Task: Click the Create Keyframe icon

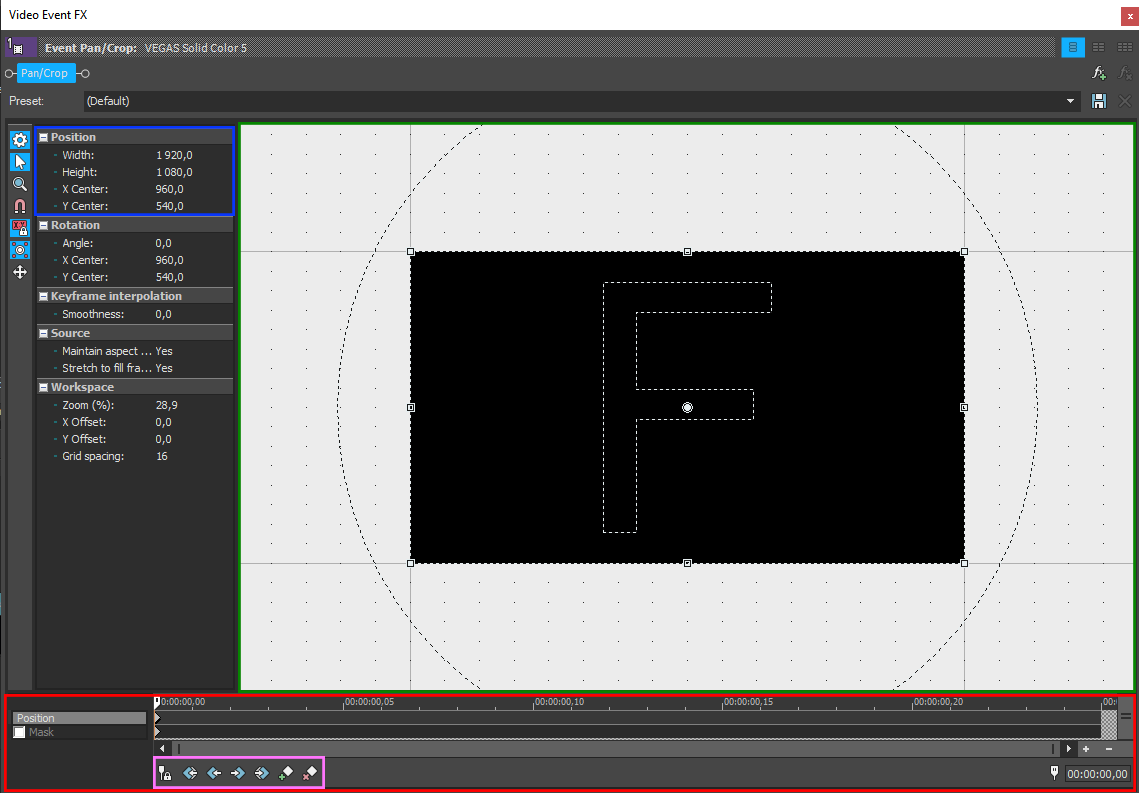Action: 286,773
